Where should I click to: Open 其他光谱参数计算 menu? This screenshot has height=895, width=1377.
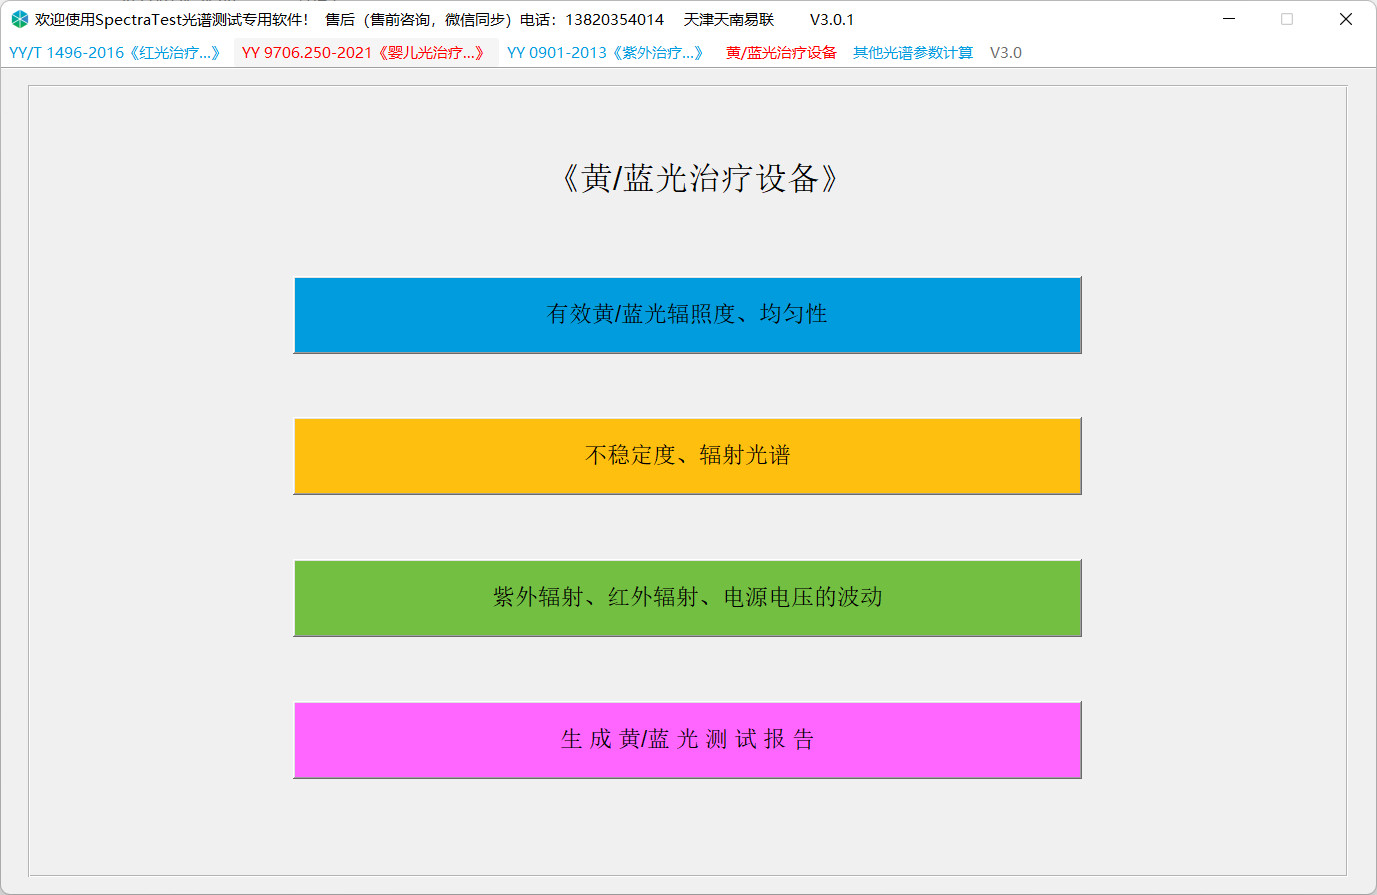(x=912, y=53)
